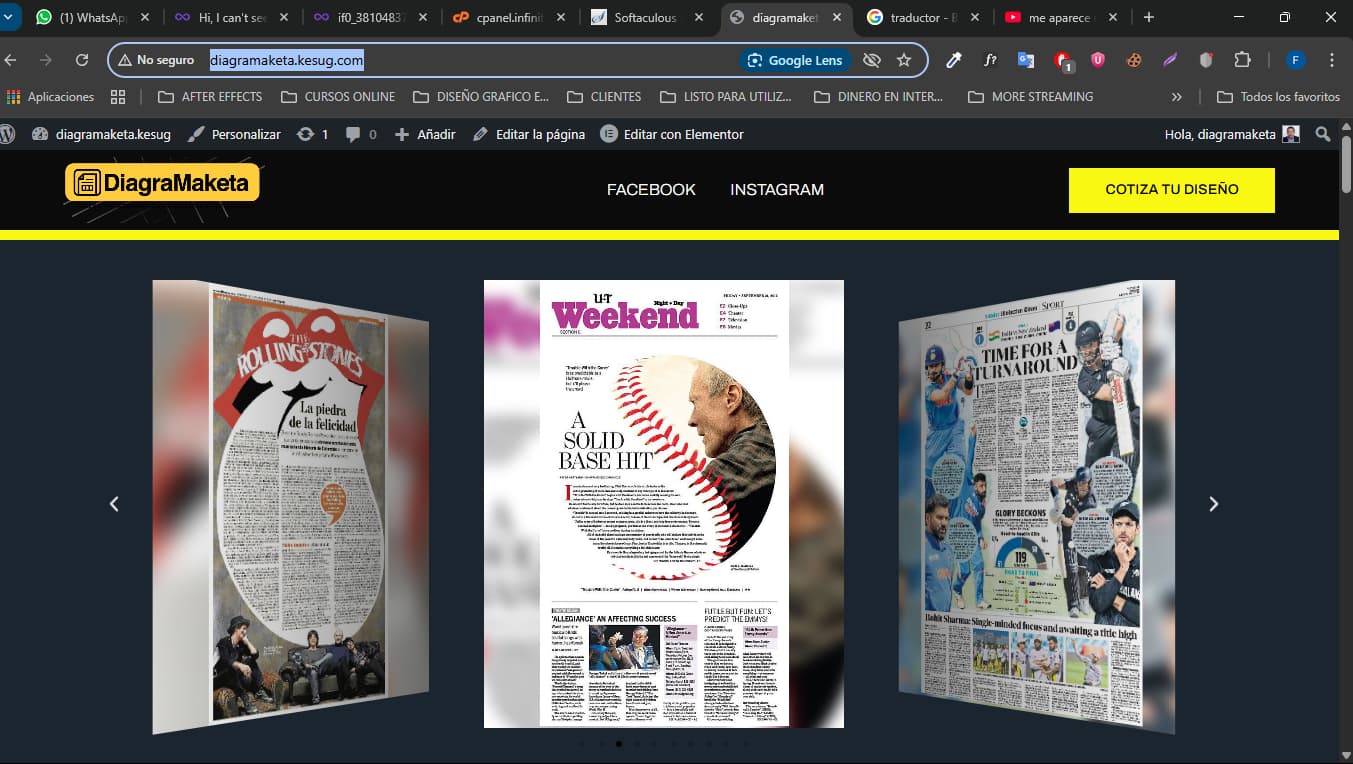This screenshot has height=764, width=1353.
Task: Switch to the Hi, I can't see tab
Action: coord(220,17)
